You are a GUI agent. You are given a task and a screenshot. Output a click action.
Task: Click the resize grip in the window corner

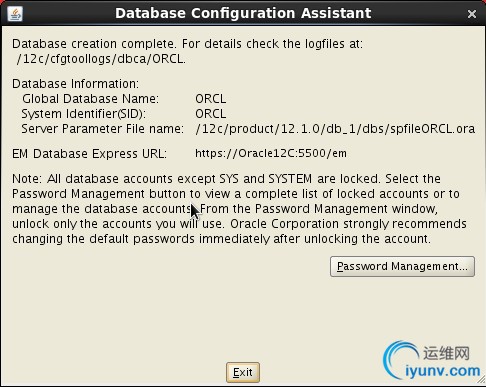point(481,380)
